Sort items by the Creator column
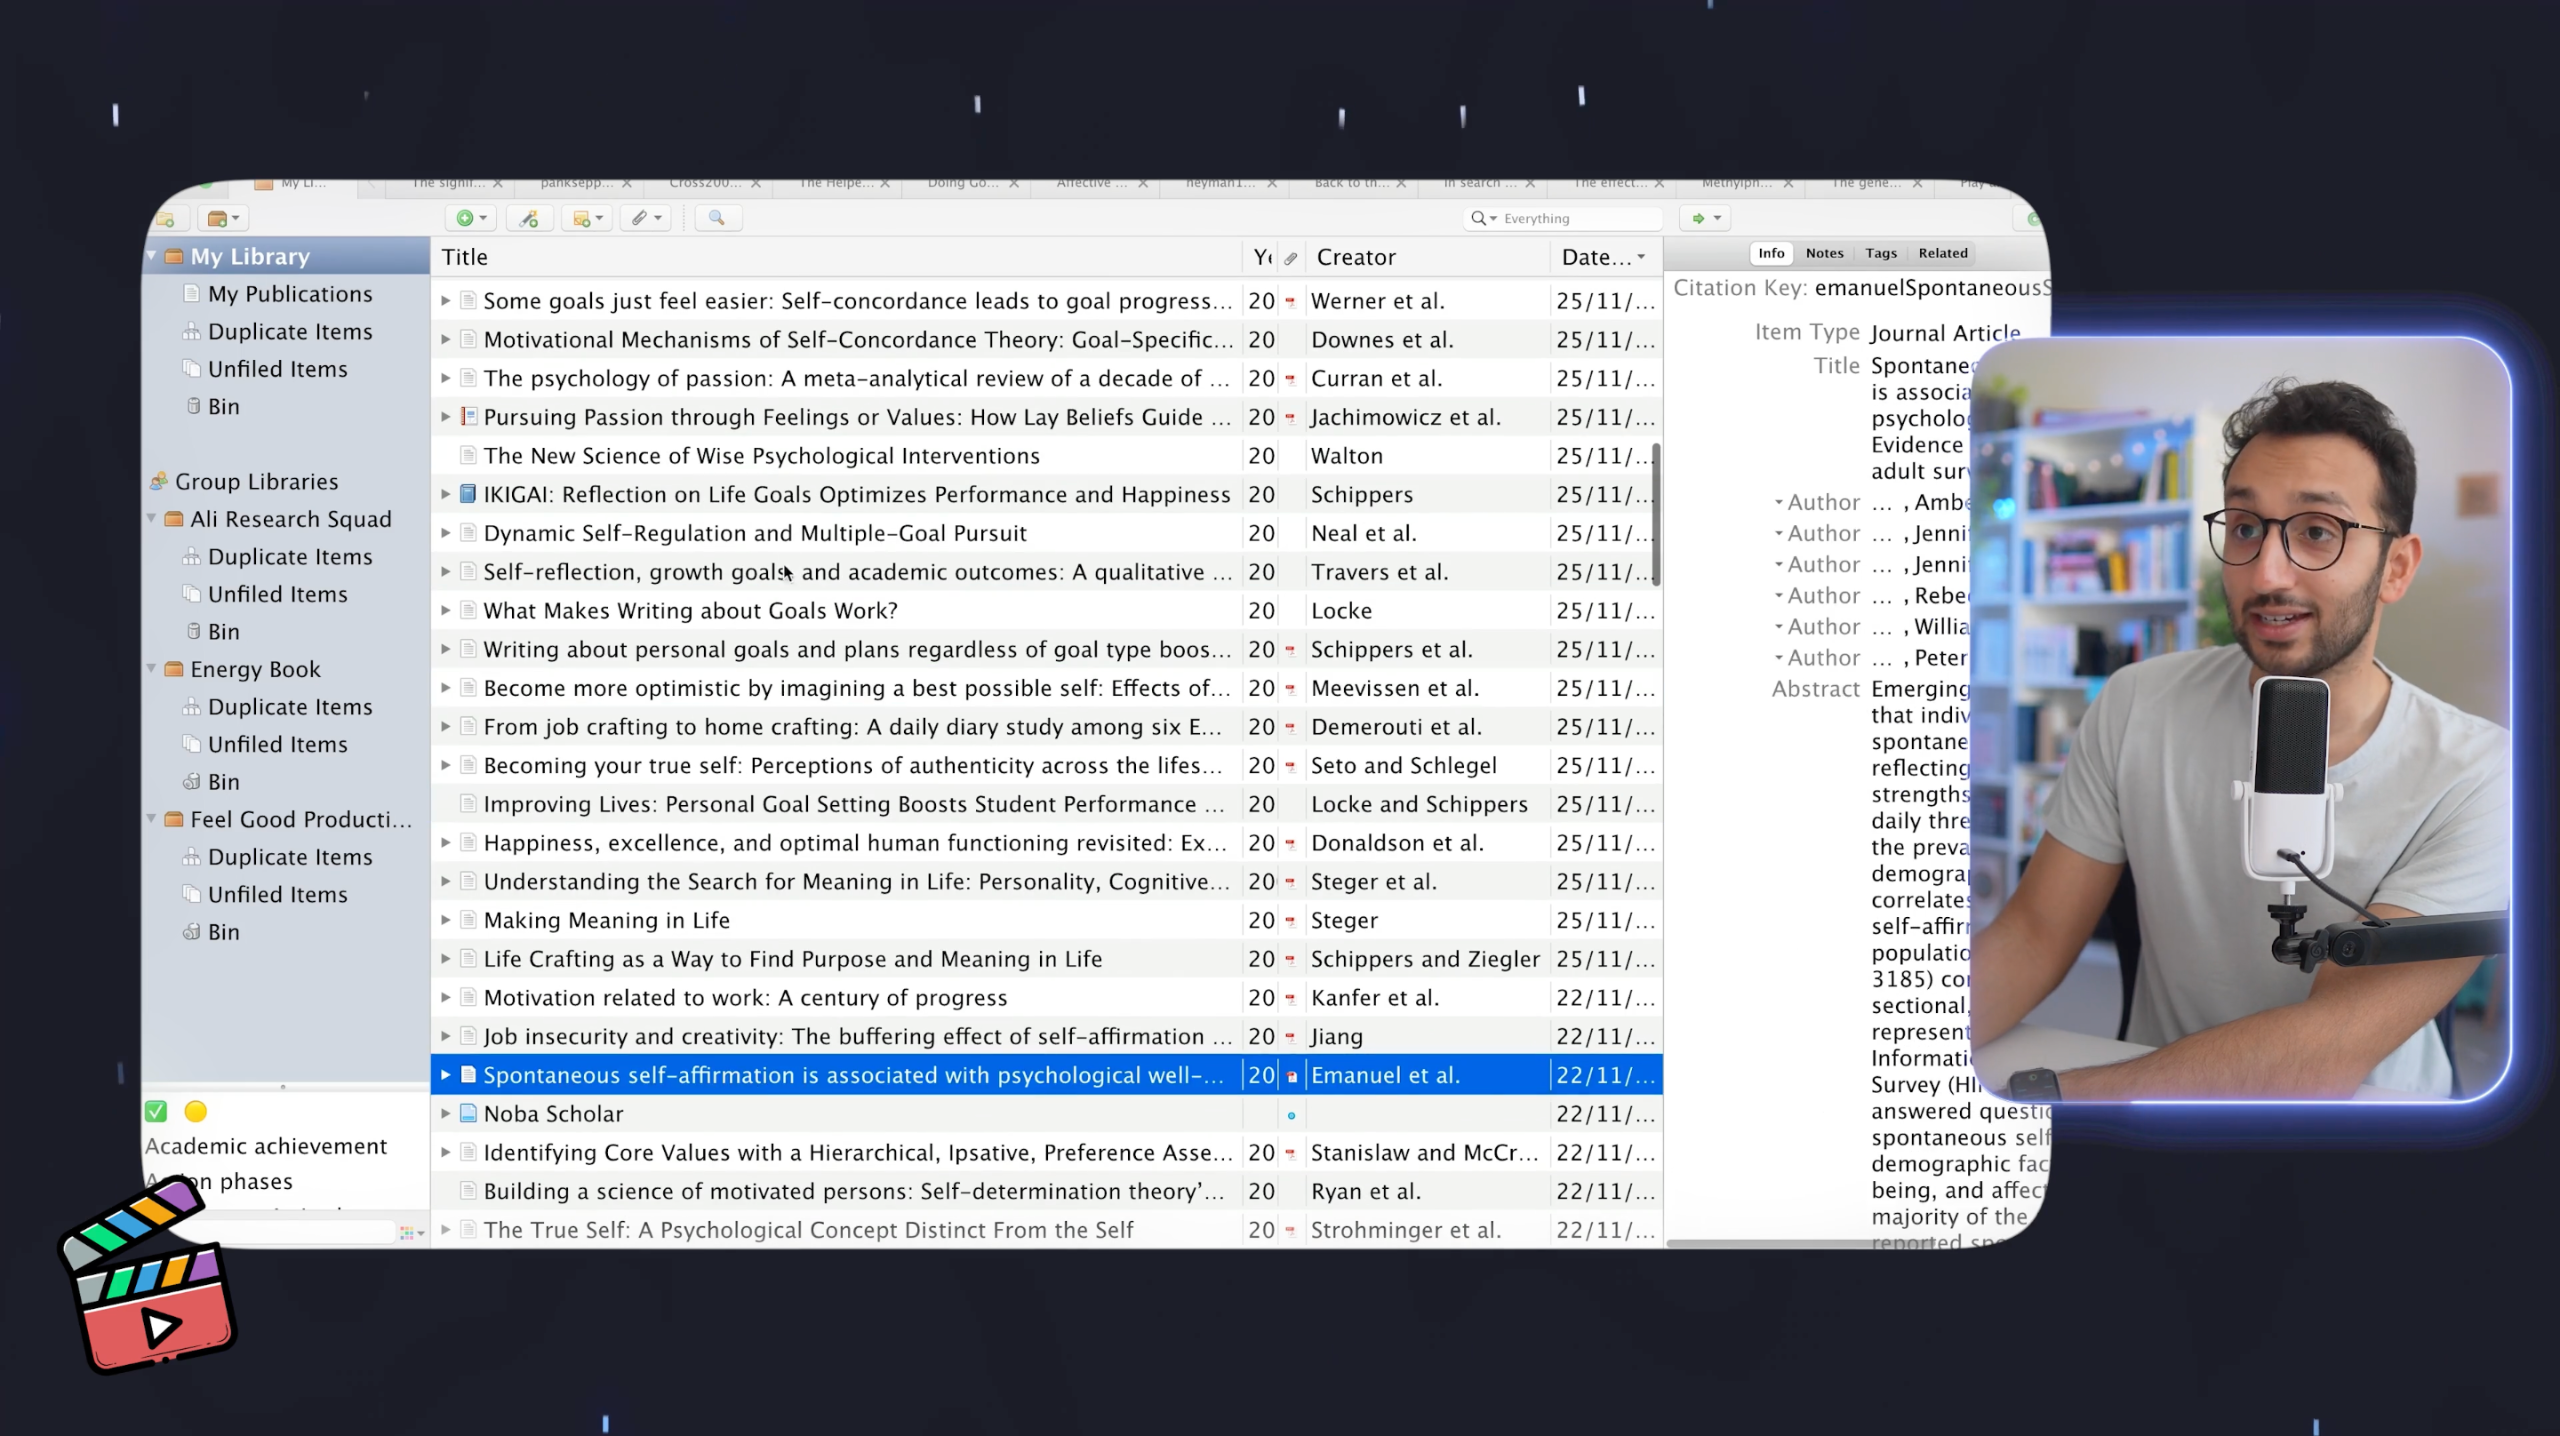Screen dimensions: 2560x1436 1356,258
